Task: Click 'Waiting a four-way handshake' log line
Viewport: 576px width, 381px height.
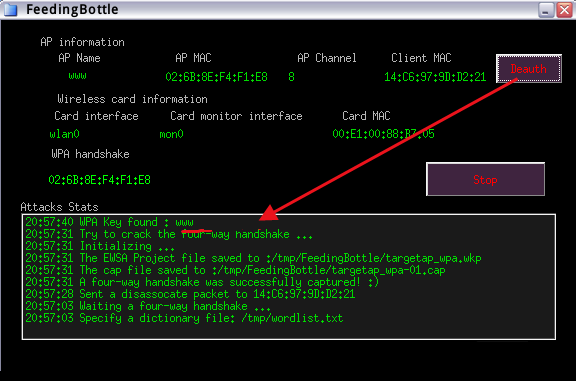Action: (148, 306)
